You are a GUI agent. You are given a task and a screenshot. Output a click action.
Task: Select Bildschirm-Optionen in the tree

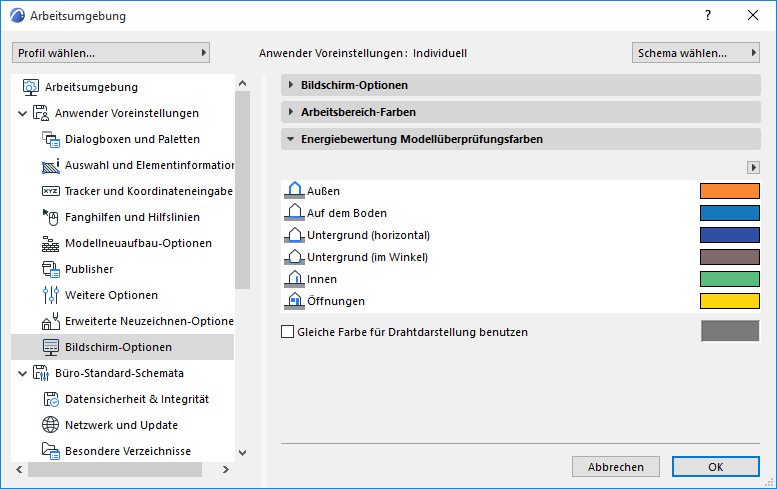[x=118, y=347]
